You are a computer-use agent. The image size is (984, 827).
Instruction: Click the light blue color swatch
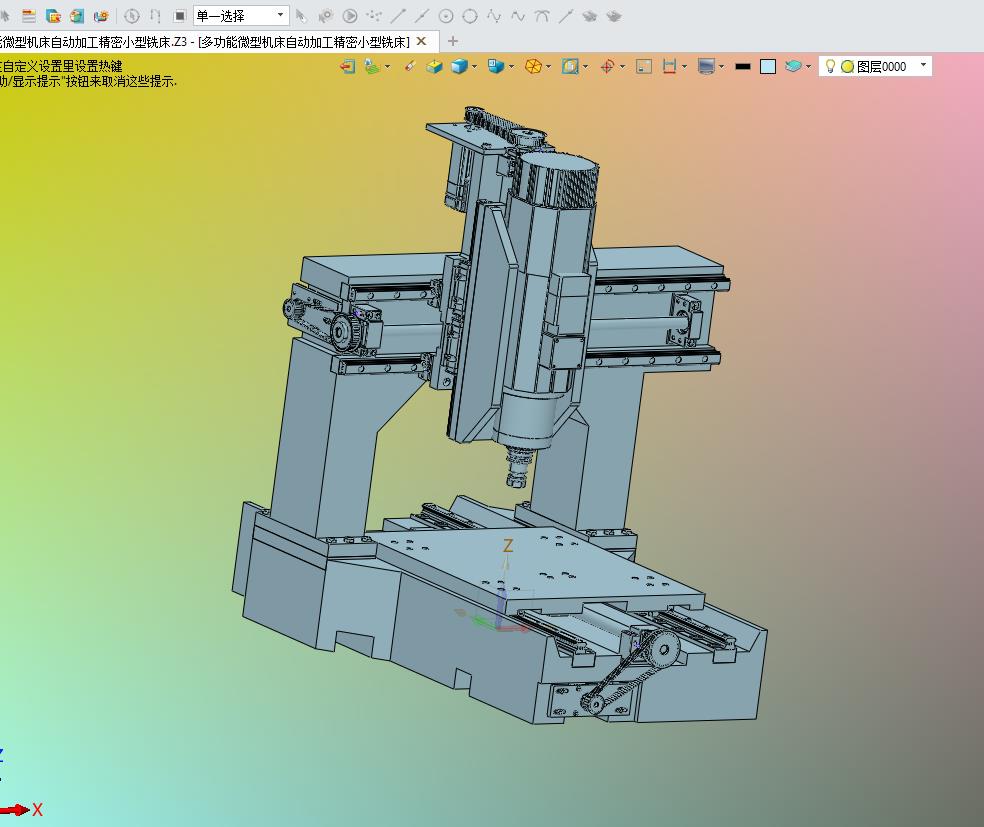[x=768, y=66]
